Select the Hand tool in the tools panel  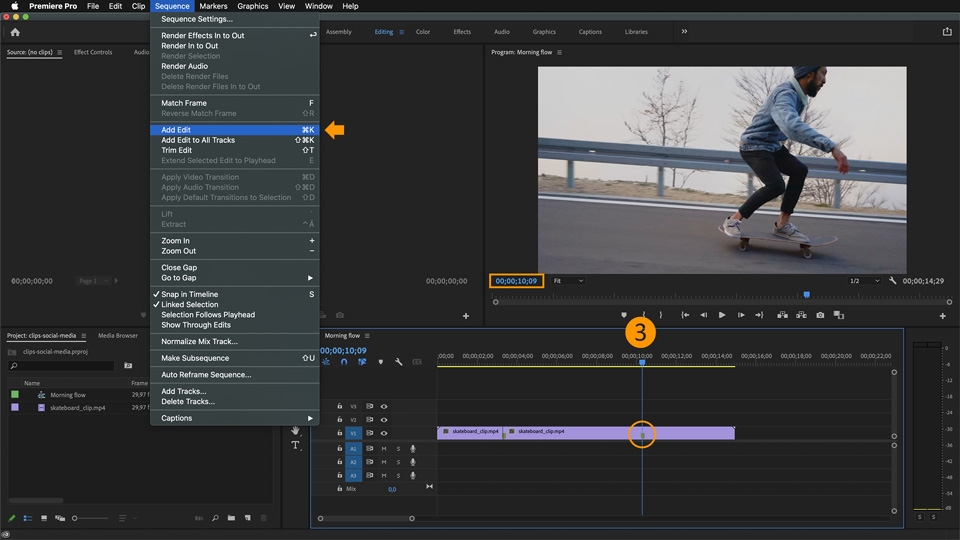point(296,430)
